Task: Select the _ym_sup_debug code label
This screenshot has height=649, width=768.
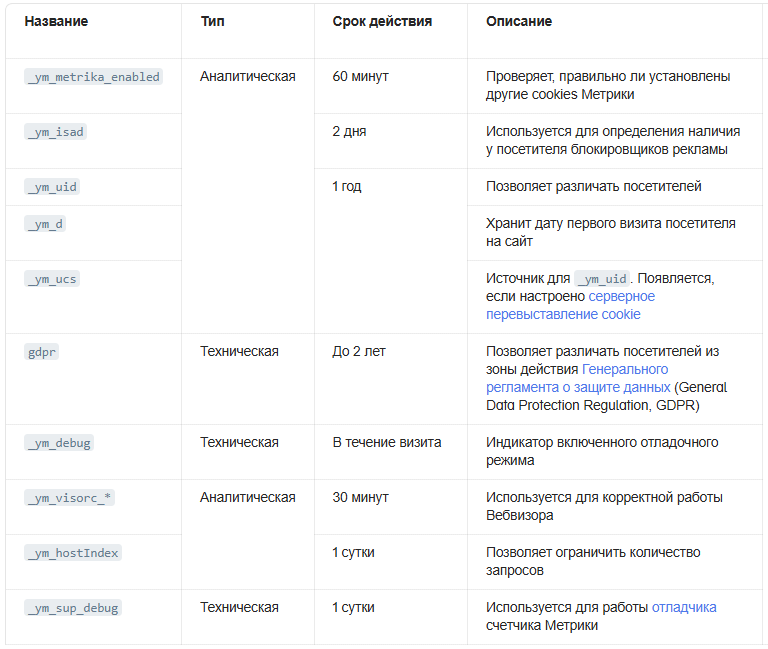Action: tap(72, 608)
